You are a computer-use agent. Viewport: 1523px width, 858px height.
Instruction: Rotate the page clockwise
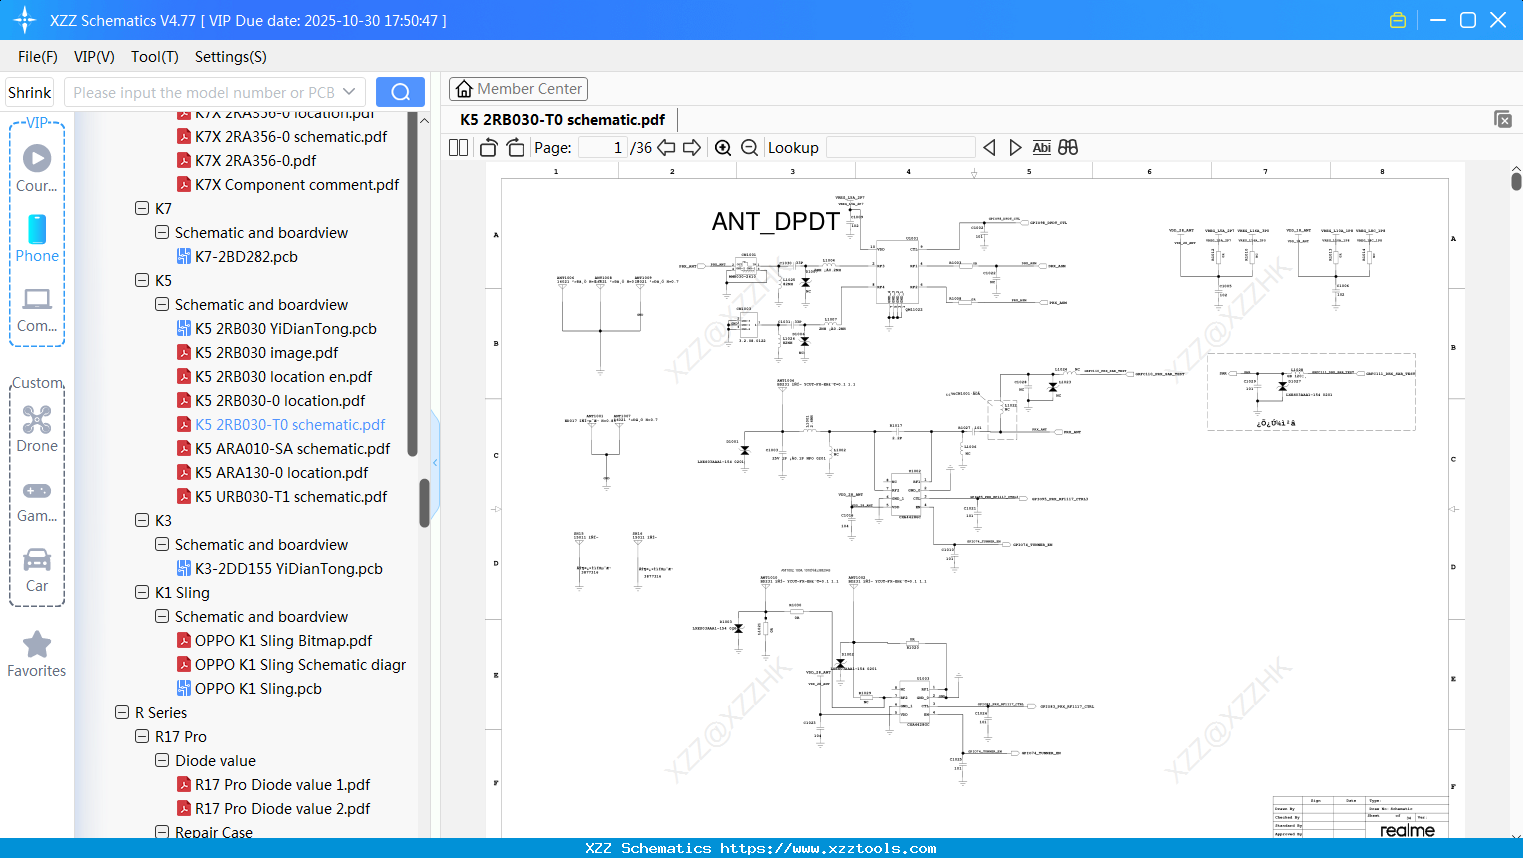(x=515, y=148)
